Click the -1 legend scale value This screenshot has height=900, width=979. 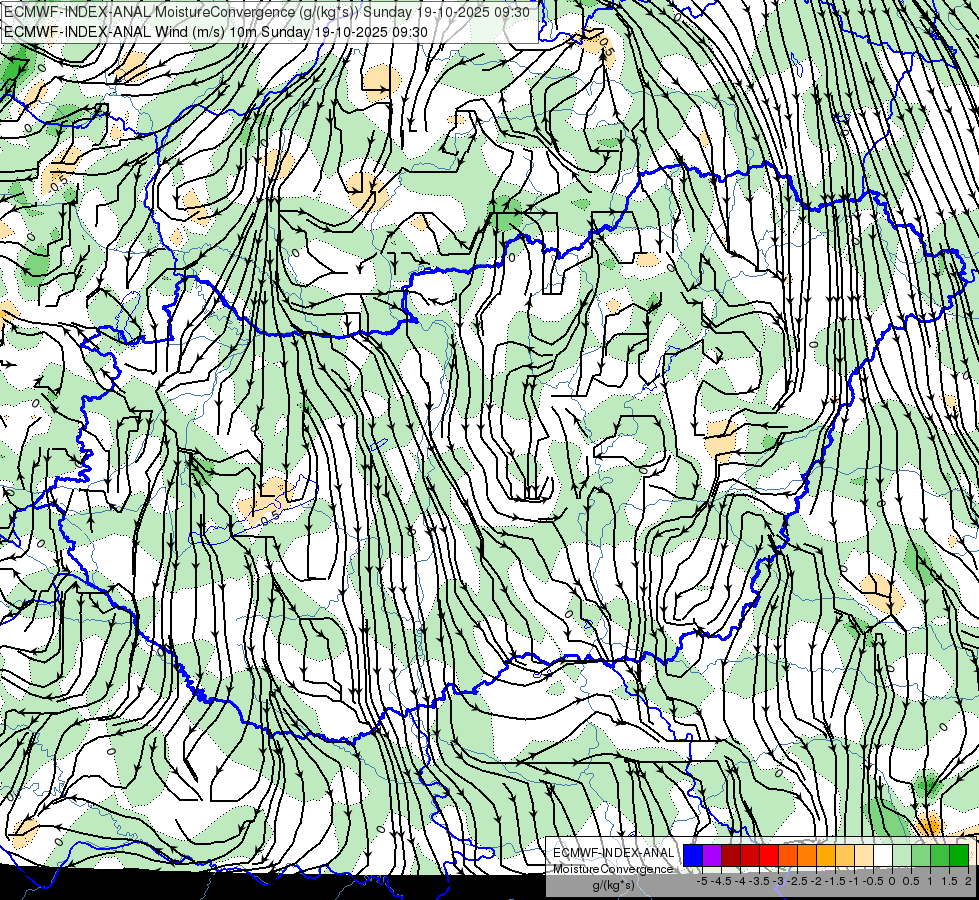854,881
